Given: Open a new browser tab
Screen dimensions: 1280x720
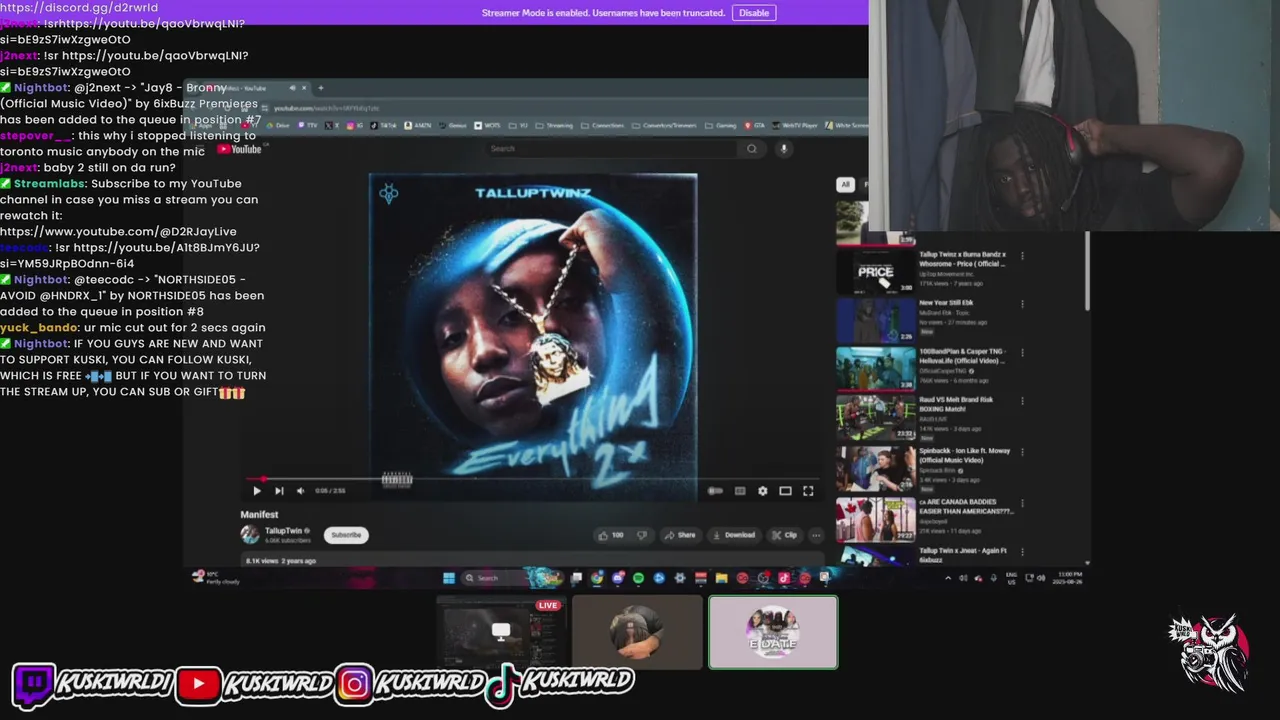Looking at the screenshot, I should pyautogui.click(x=320, y=88).
